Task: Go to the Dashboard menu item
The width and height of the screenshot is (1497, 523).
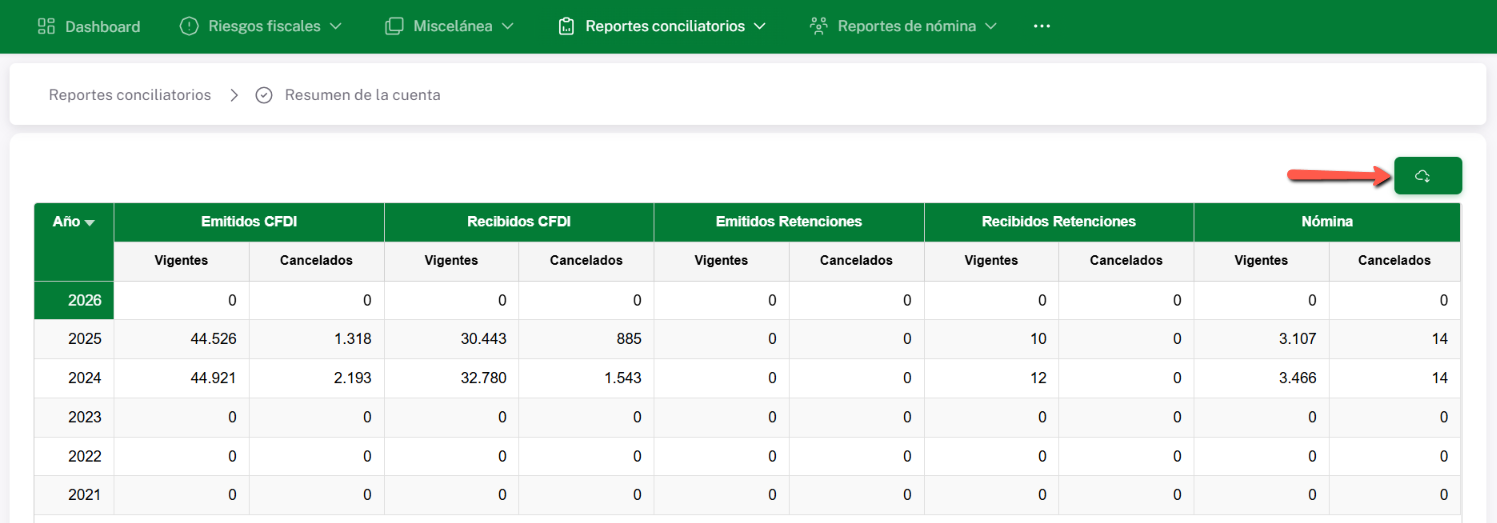Action: 102,26
